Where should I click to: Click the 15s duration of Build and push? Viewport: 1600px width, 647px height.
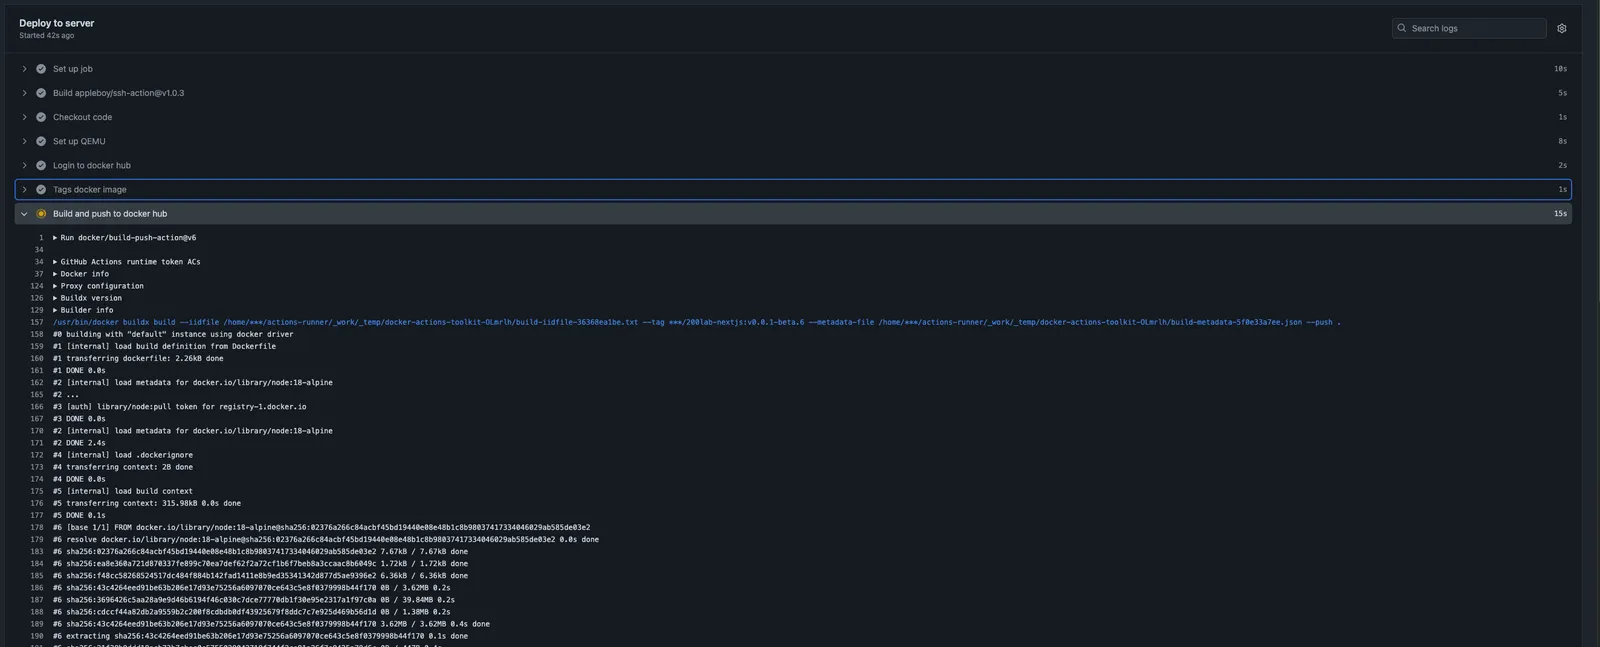(x=1560, y=213)
